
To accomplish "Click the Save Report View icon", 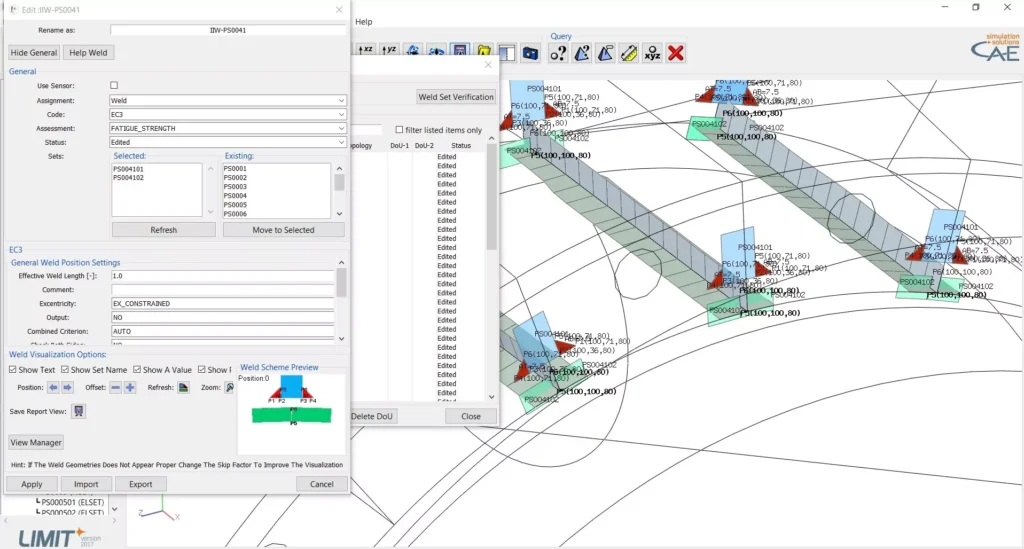I will (79, 411).
